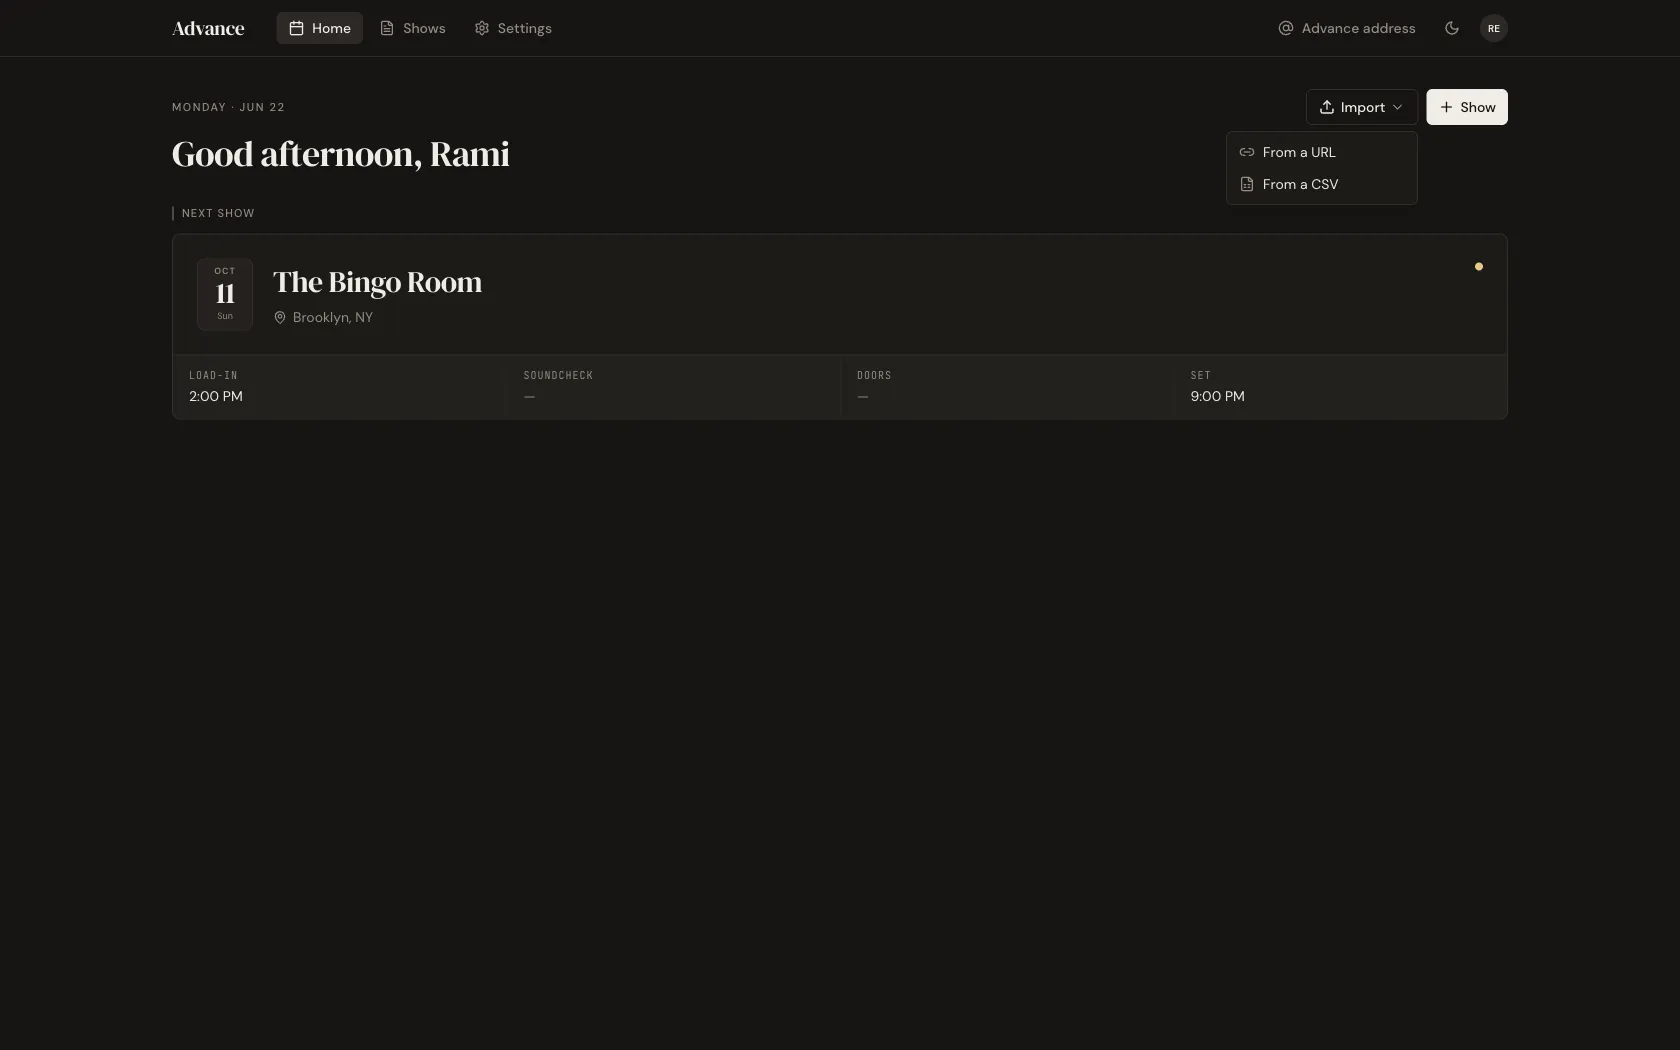The image size is (1680, 1050).
Task: Click the Doors time cell
Action: [x=1008, y=387]
